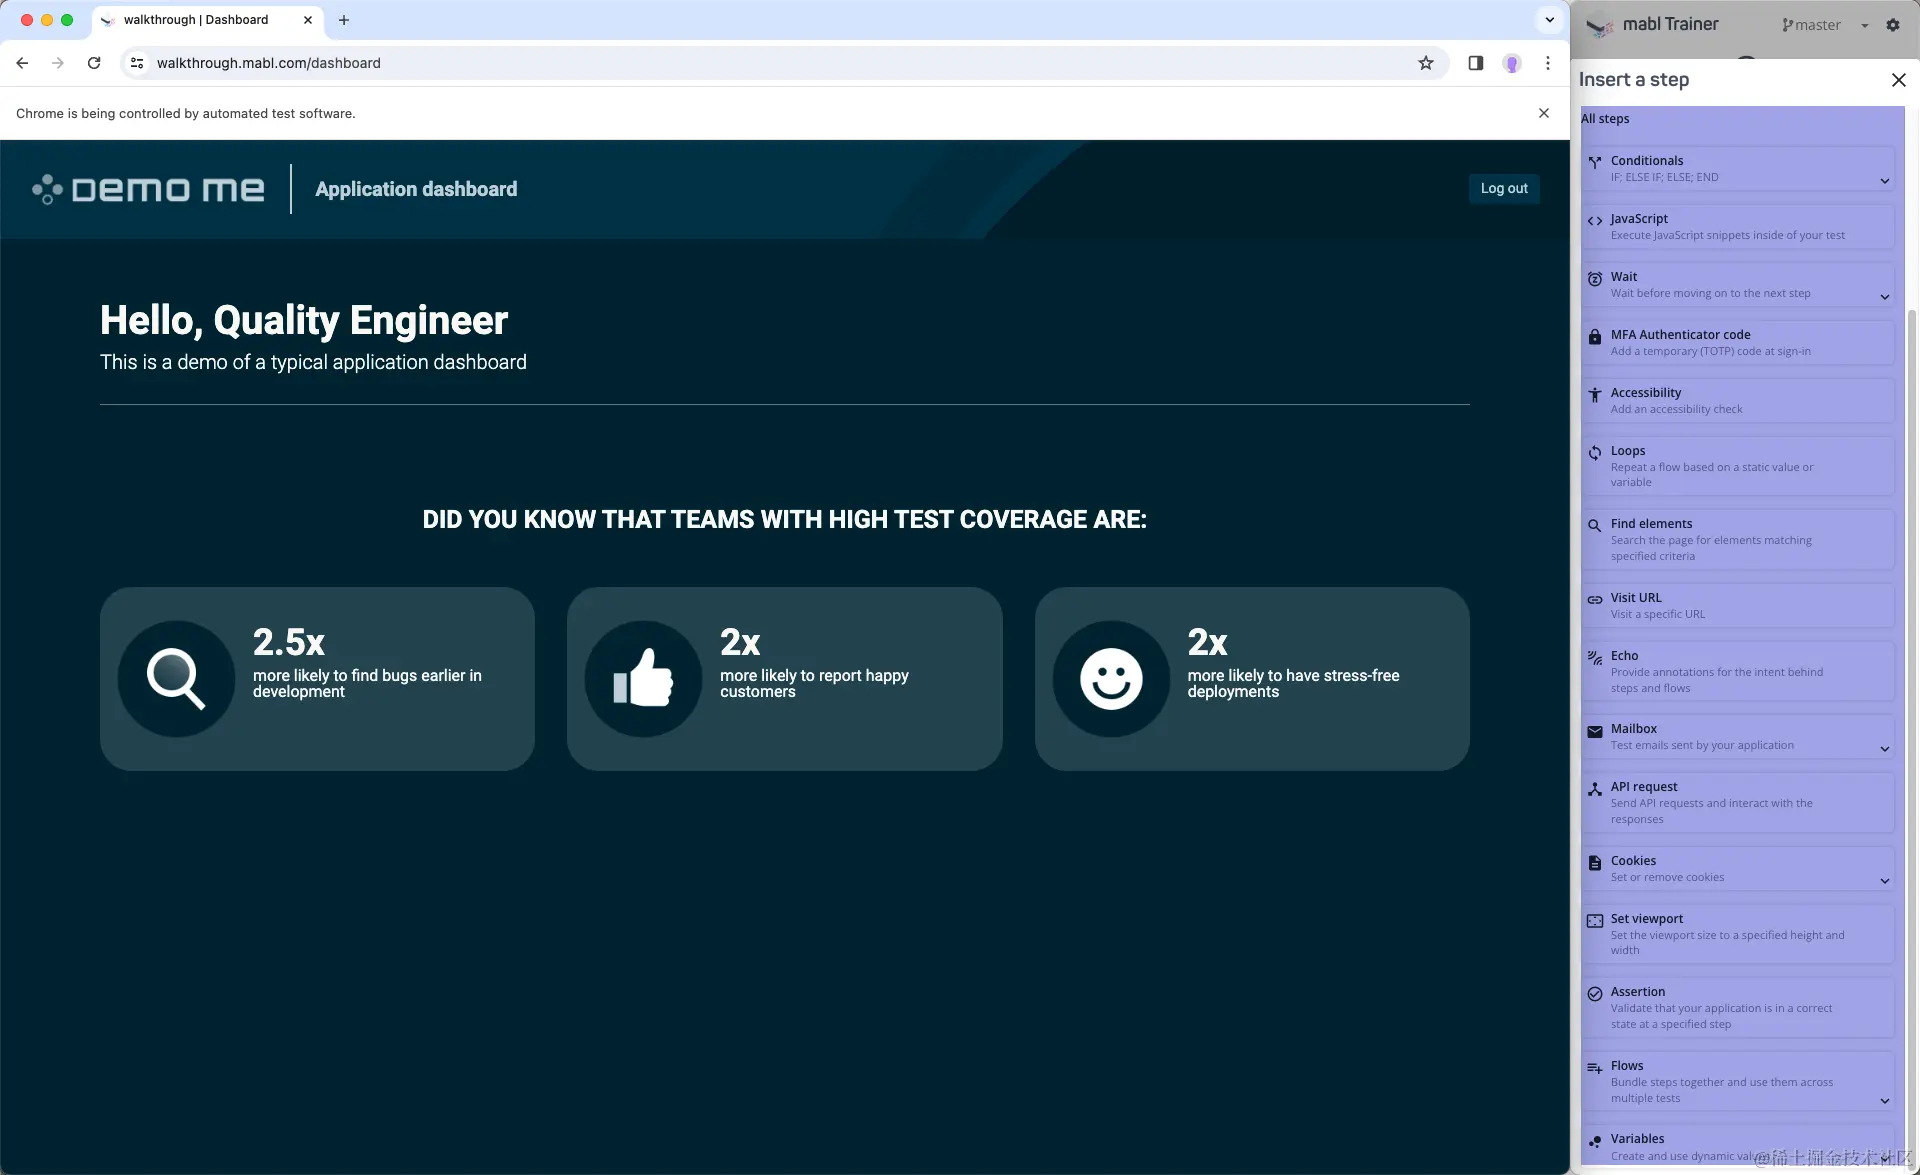
Task: Bookmark page with the star icon
Action: 1426,63
